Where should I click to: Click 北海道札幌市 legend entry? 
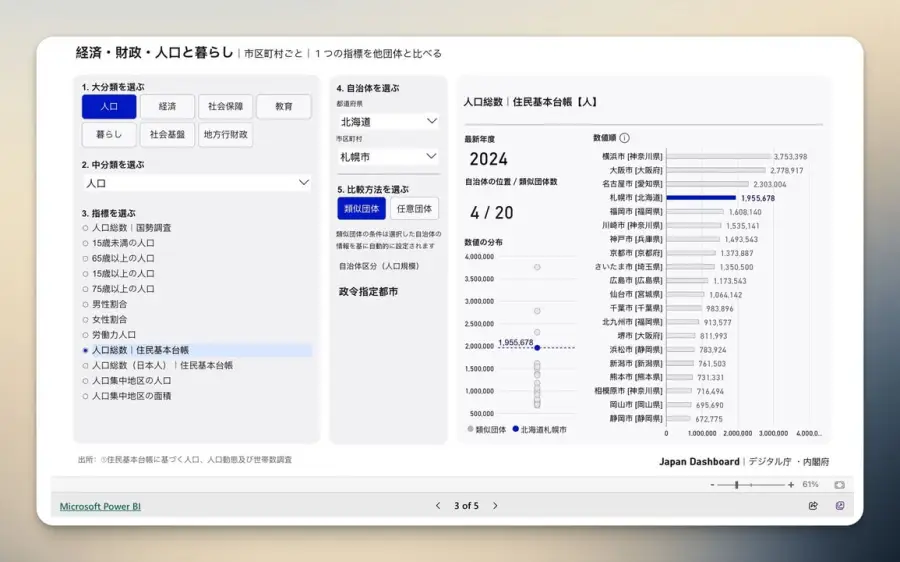tap(540, 429)
